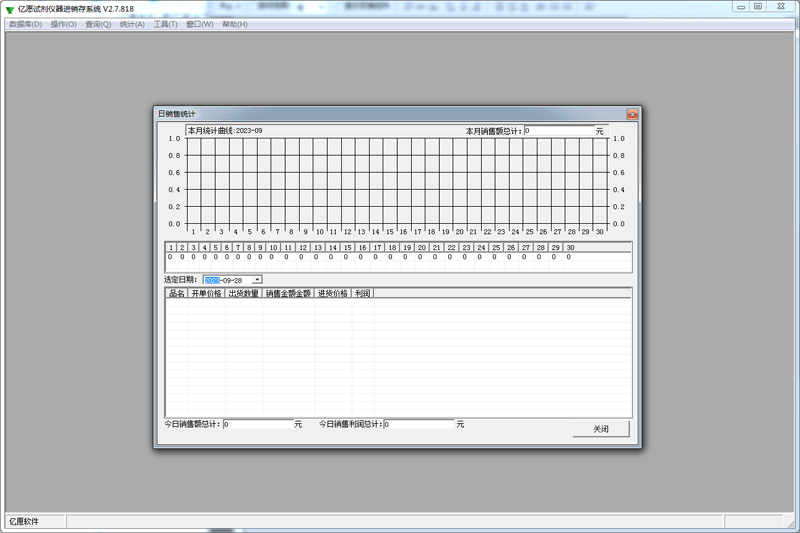Click the 0 value under day 12

[x=301, y=257]
